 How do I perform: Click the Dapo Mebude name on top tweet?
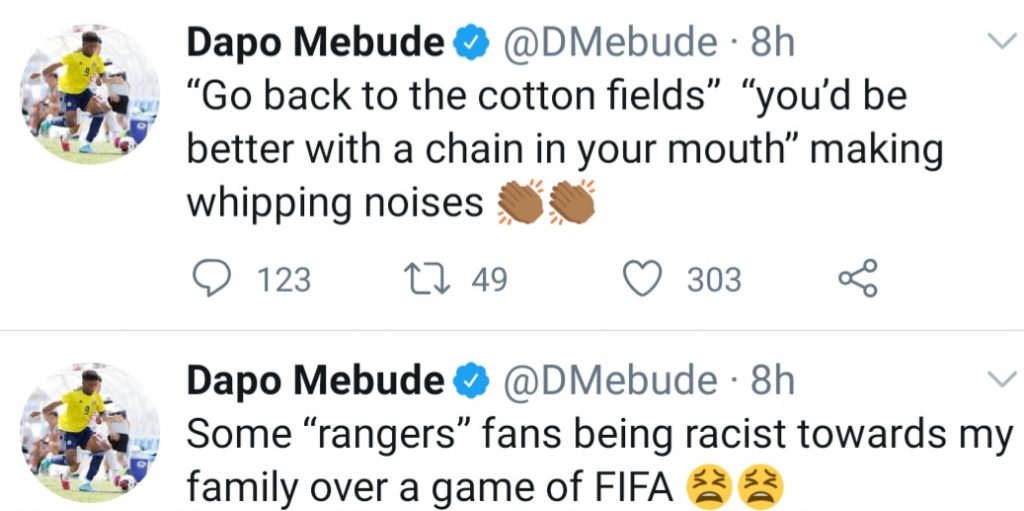316,42
